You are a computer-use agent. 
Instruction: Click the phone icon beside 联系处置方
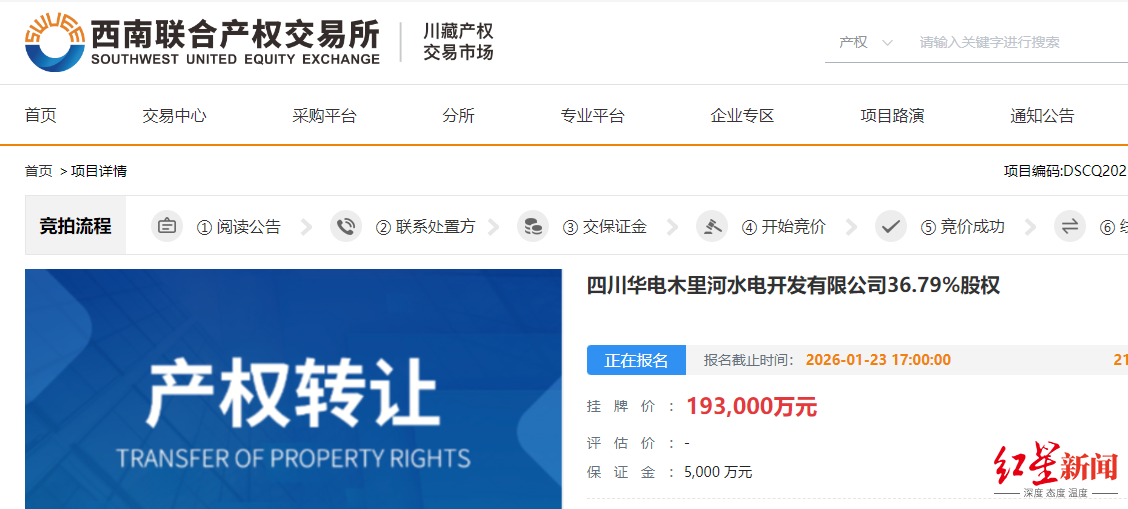click(346, 227)
